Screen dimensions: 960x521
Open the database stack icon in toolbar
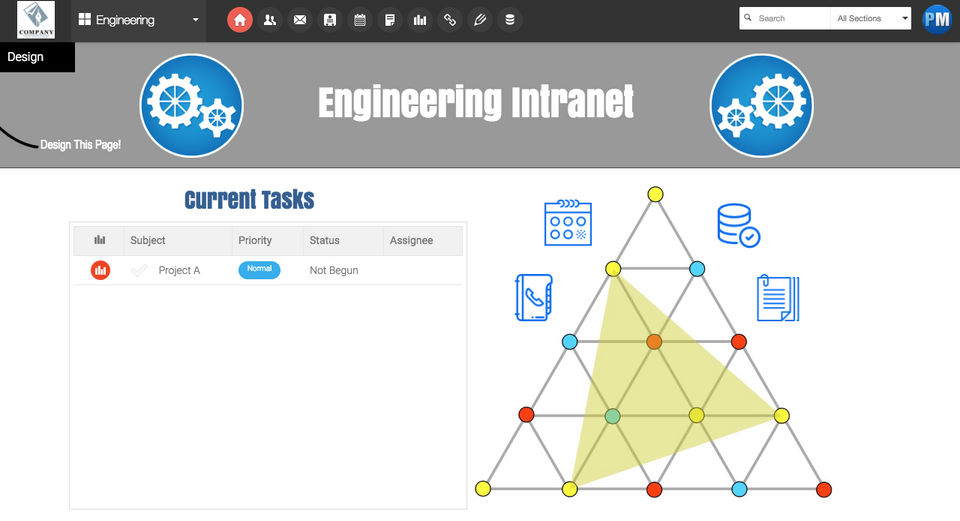[509, 20]
